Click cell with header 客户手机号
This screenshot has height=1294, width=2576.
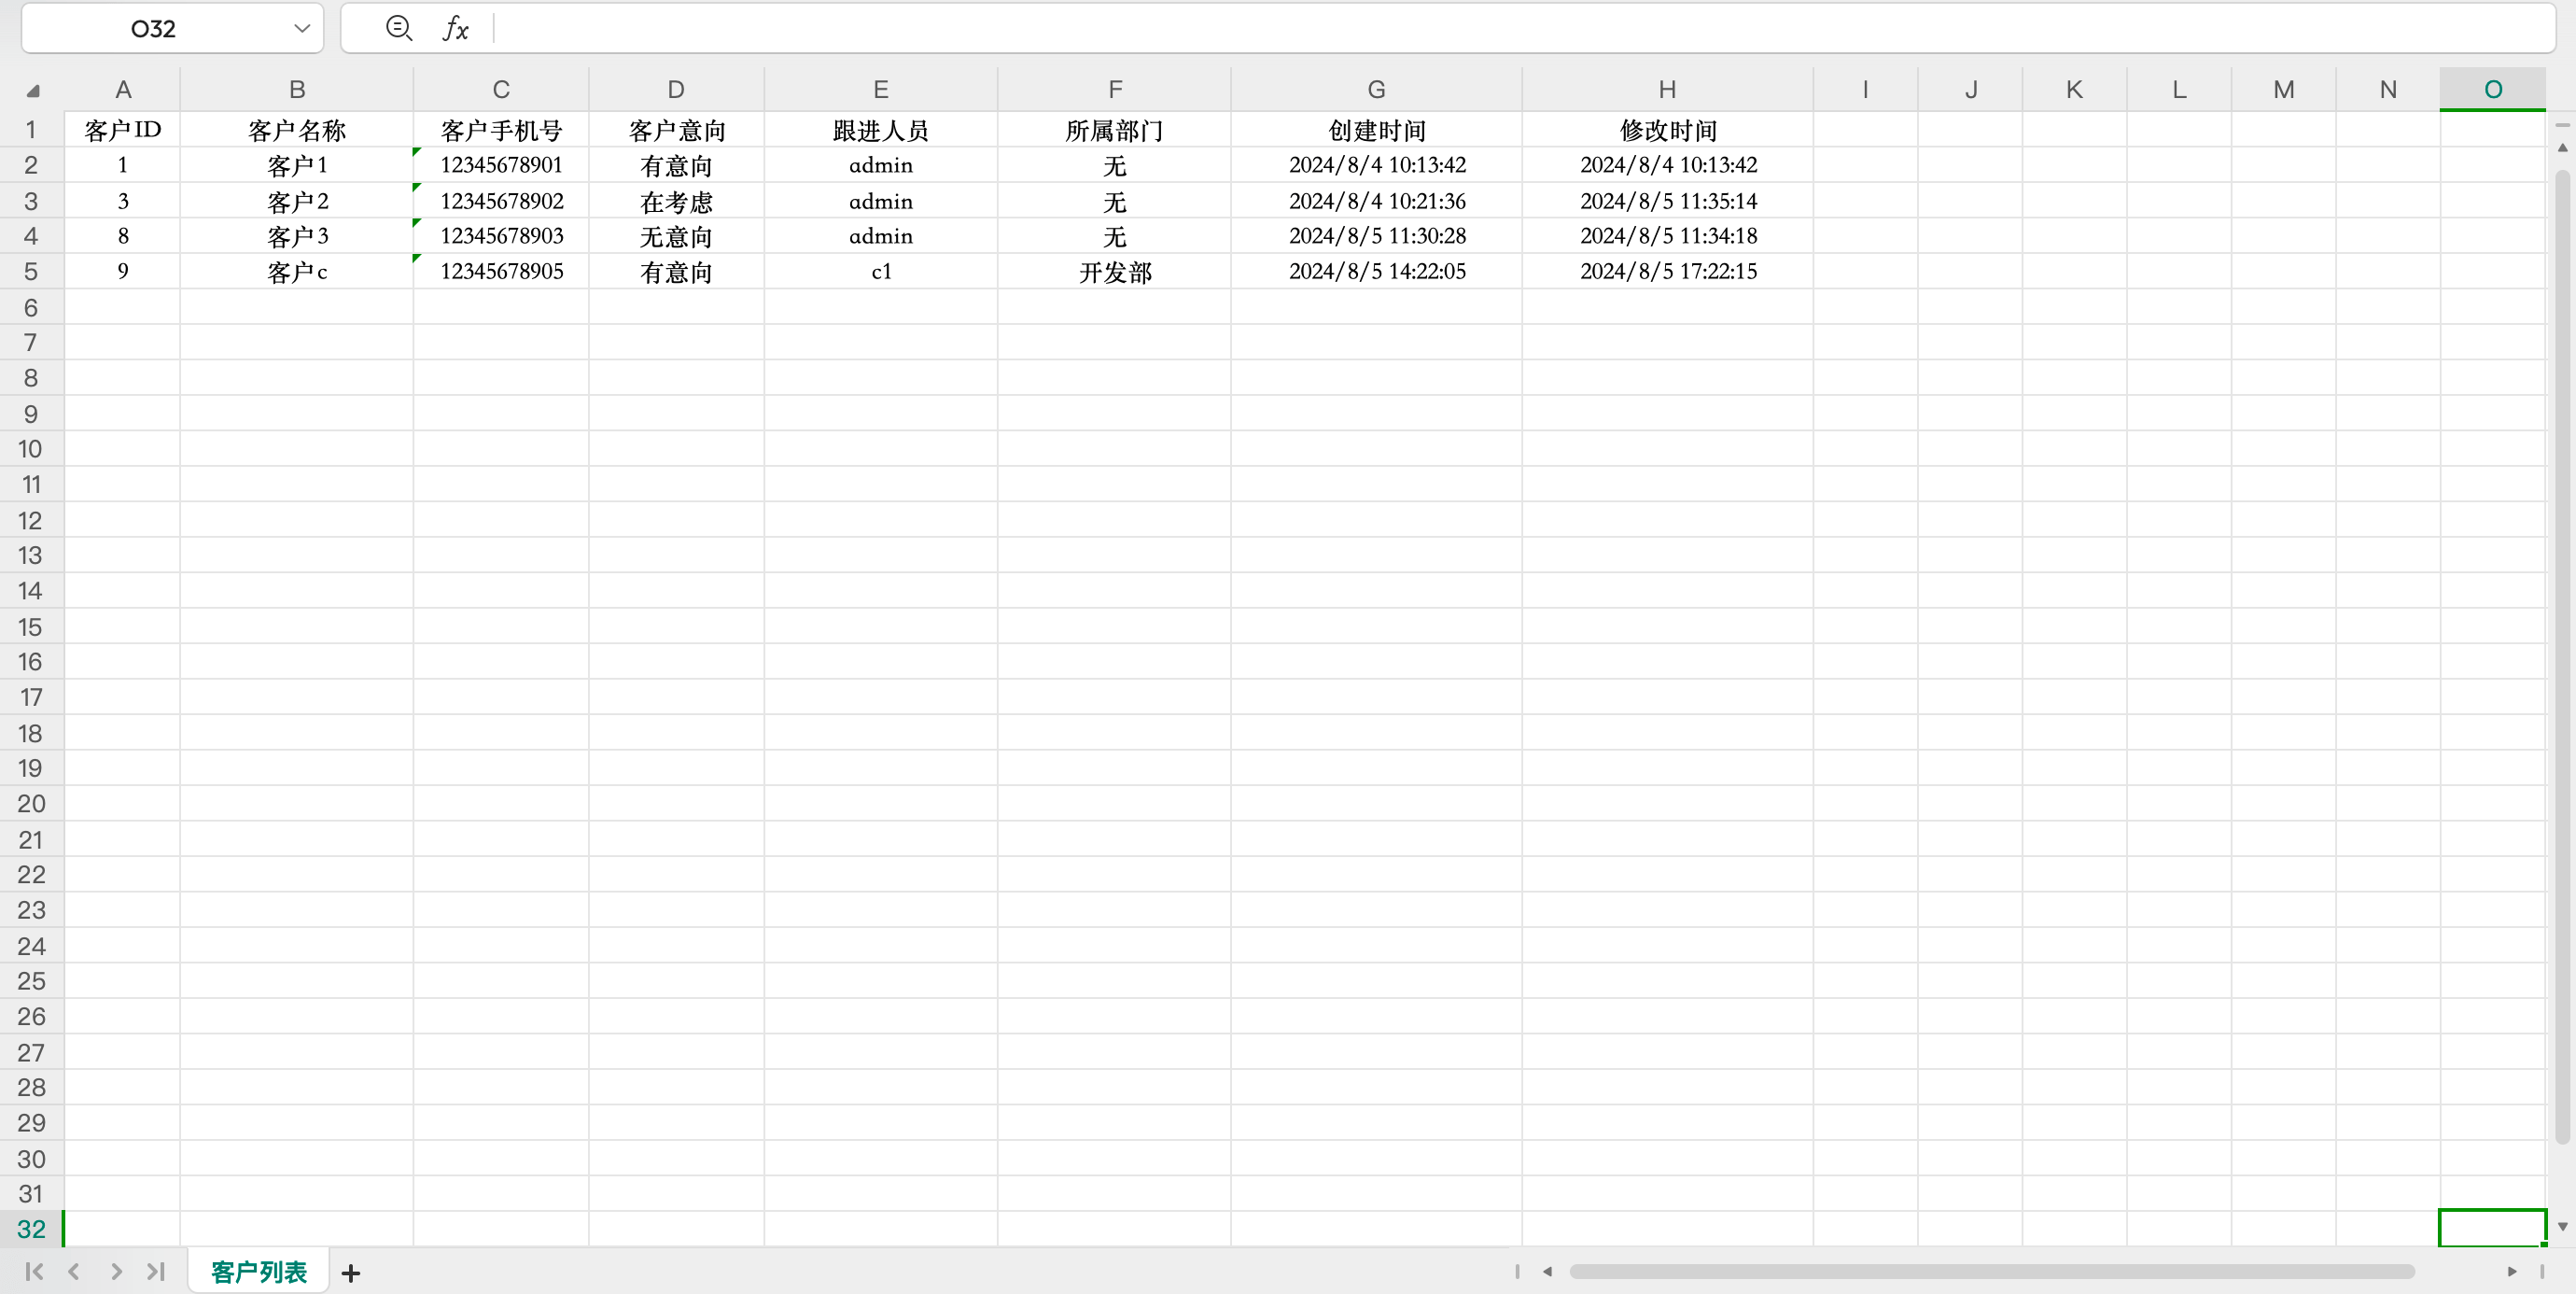(501, 130)
